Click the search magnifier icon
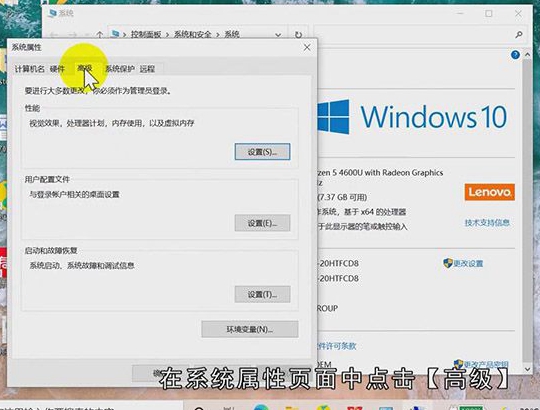540x410 pixels. 519,34
